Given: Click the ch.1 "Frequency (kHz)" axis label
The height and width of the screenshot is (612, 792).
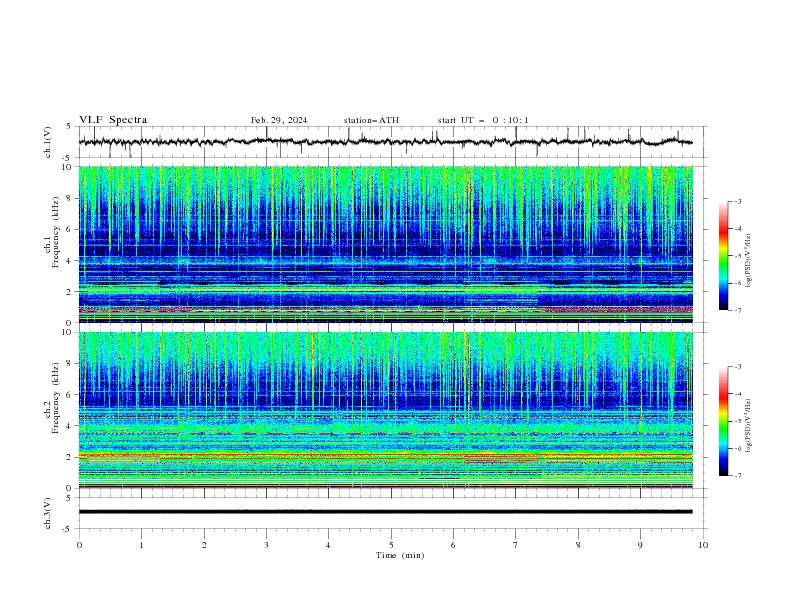Looking at the screenshot, I should click(56, 233).
